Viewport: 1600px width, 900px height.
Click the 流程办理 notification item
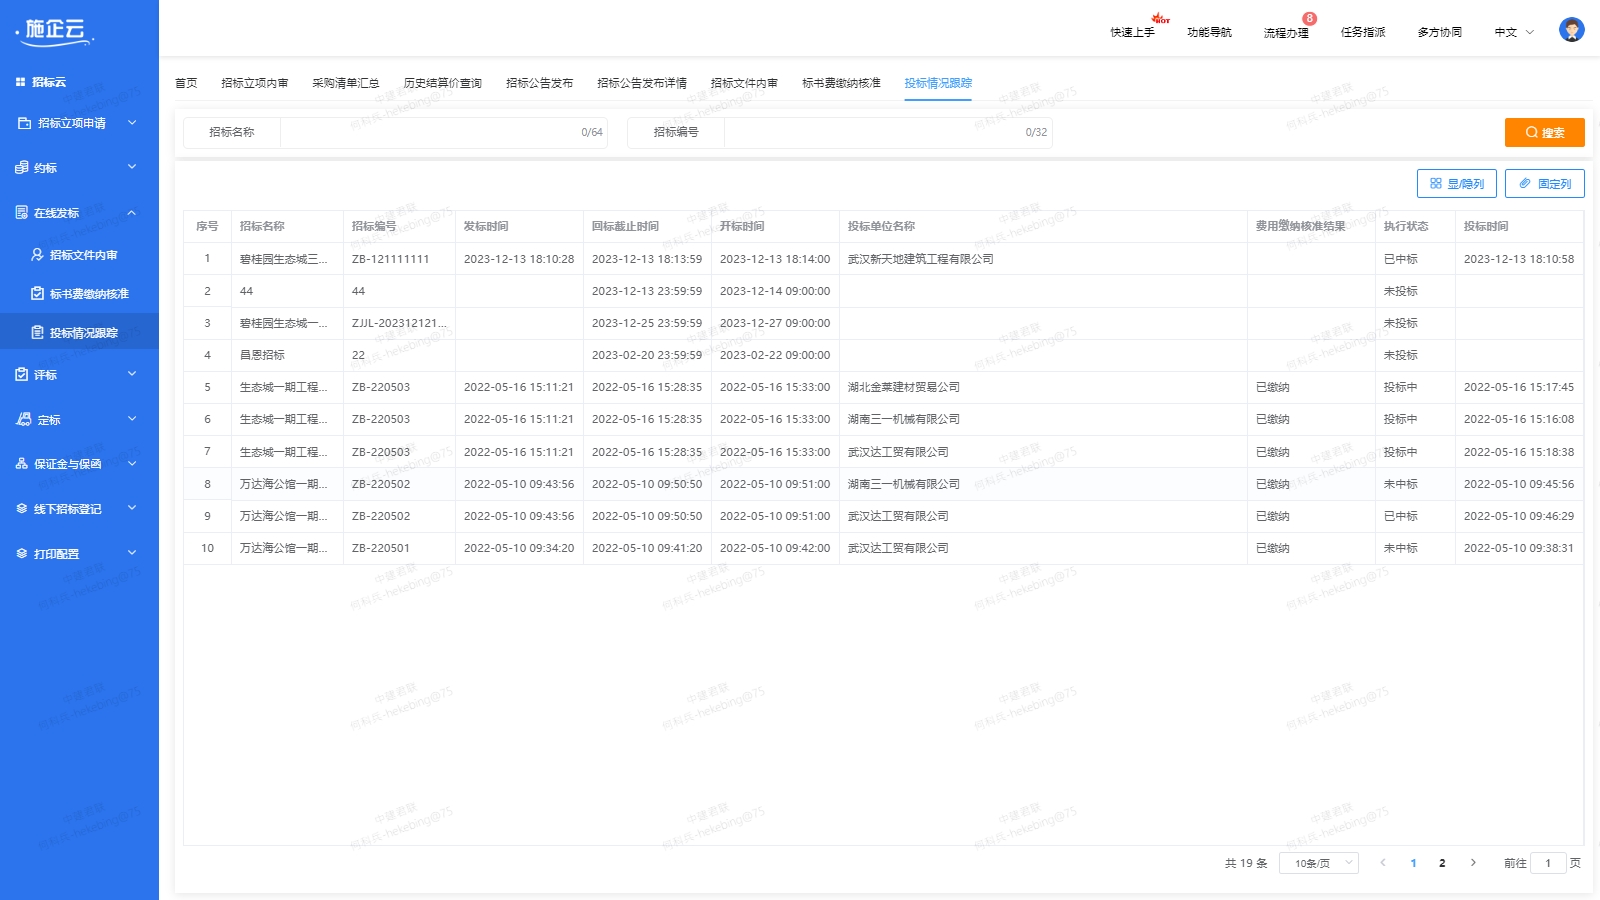pos(1285,32)
